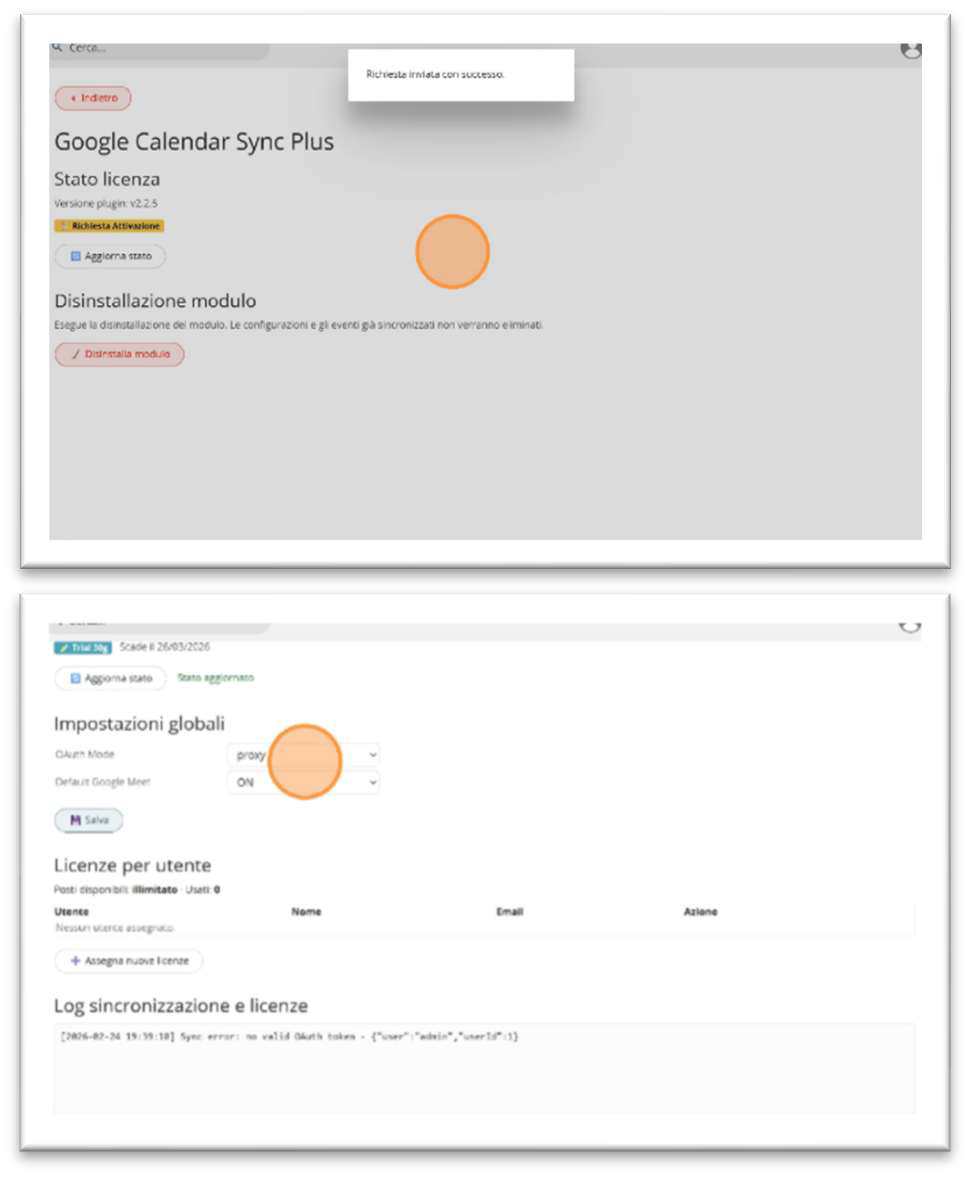The height and width of the screenshot is (1177, 971).
Task: Open the OAuth Mode dropdown showing proxy
Action: coord(303,754)
